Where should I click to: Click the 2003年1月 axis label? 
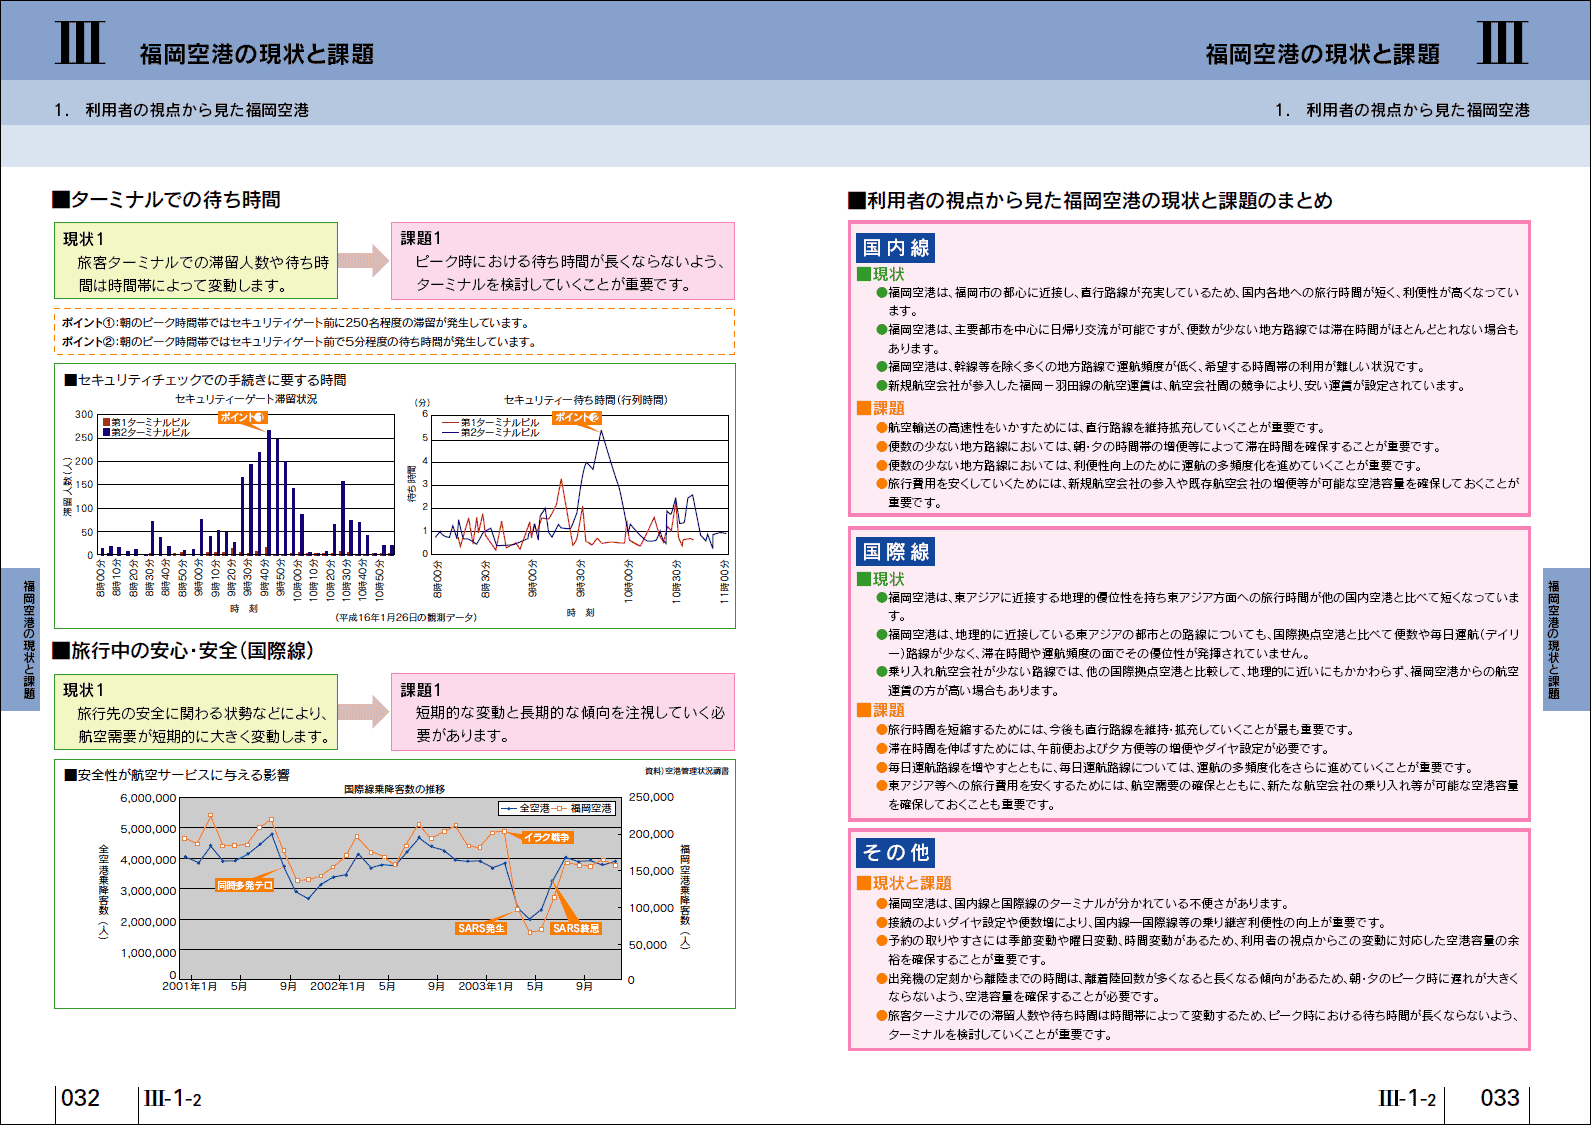(486, 986)
